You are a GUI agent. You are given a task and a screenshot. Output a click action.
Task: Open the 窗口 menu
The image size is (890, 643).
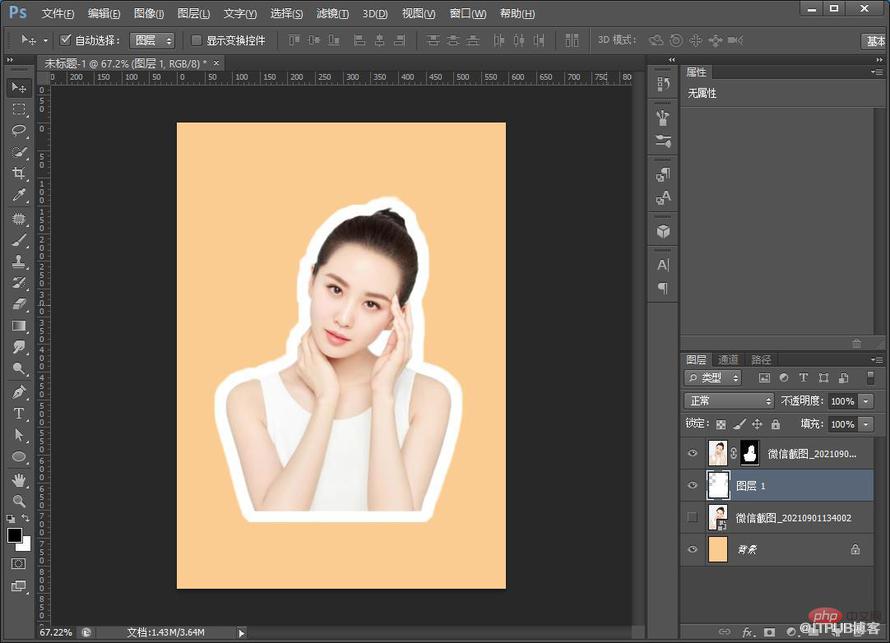coord(468,13)
